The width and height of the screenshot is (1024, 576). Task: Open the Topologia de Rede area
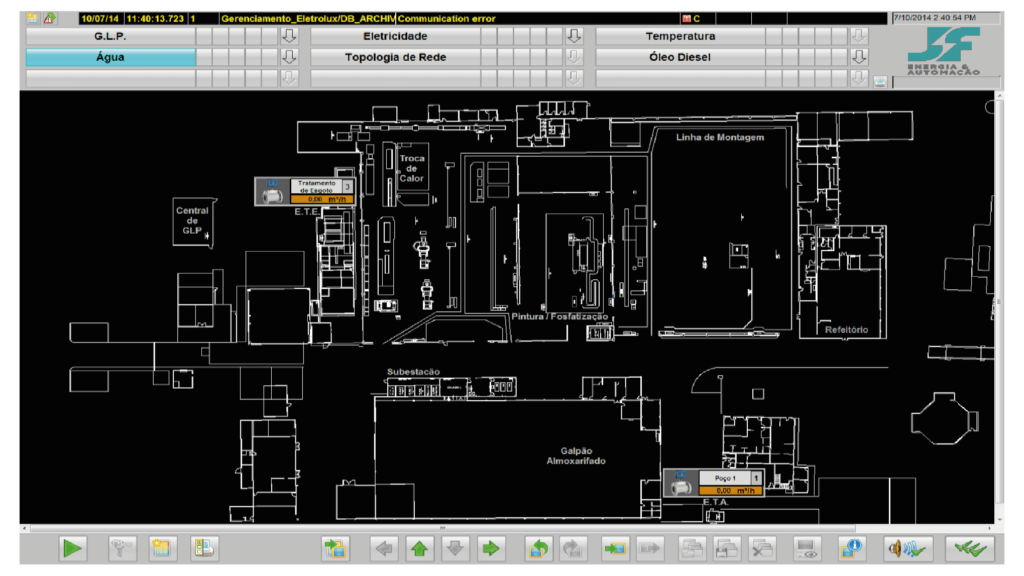396,57
